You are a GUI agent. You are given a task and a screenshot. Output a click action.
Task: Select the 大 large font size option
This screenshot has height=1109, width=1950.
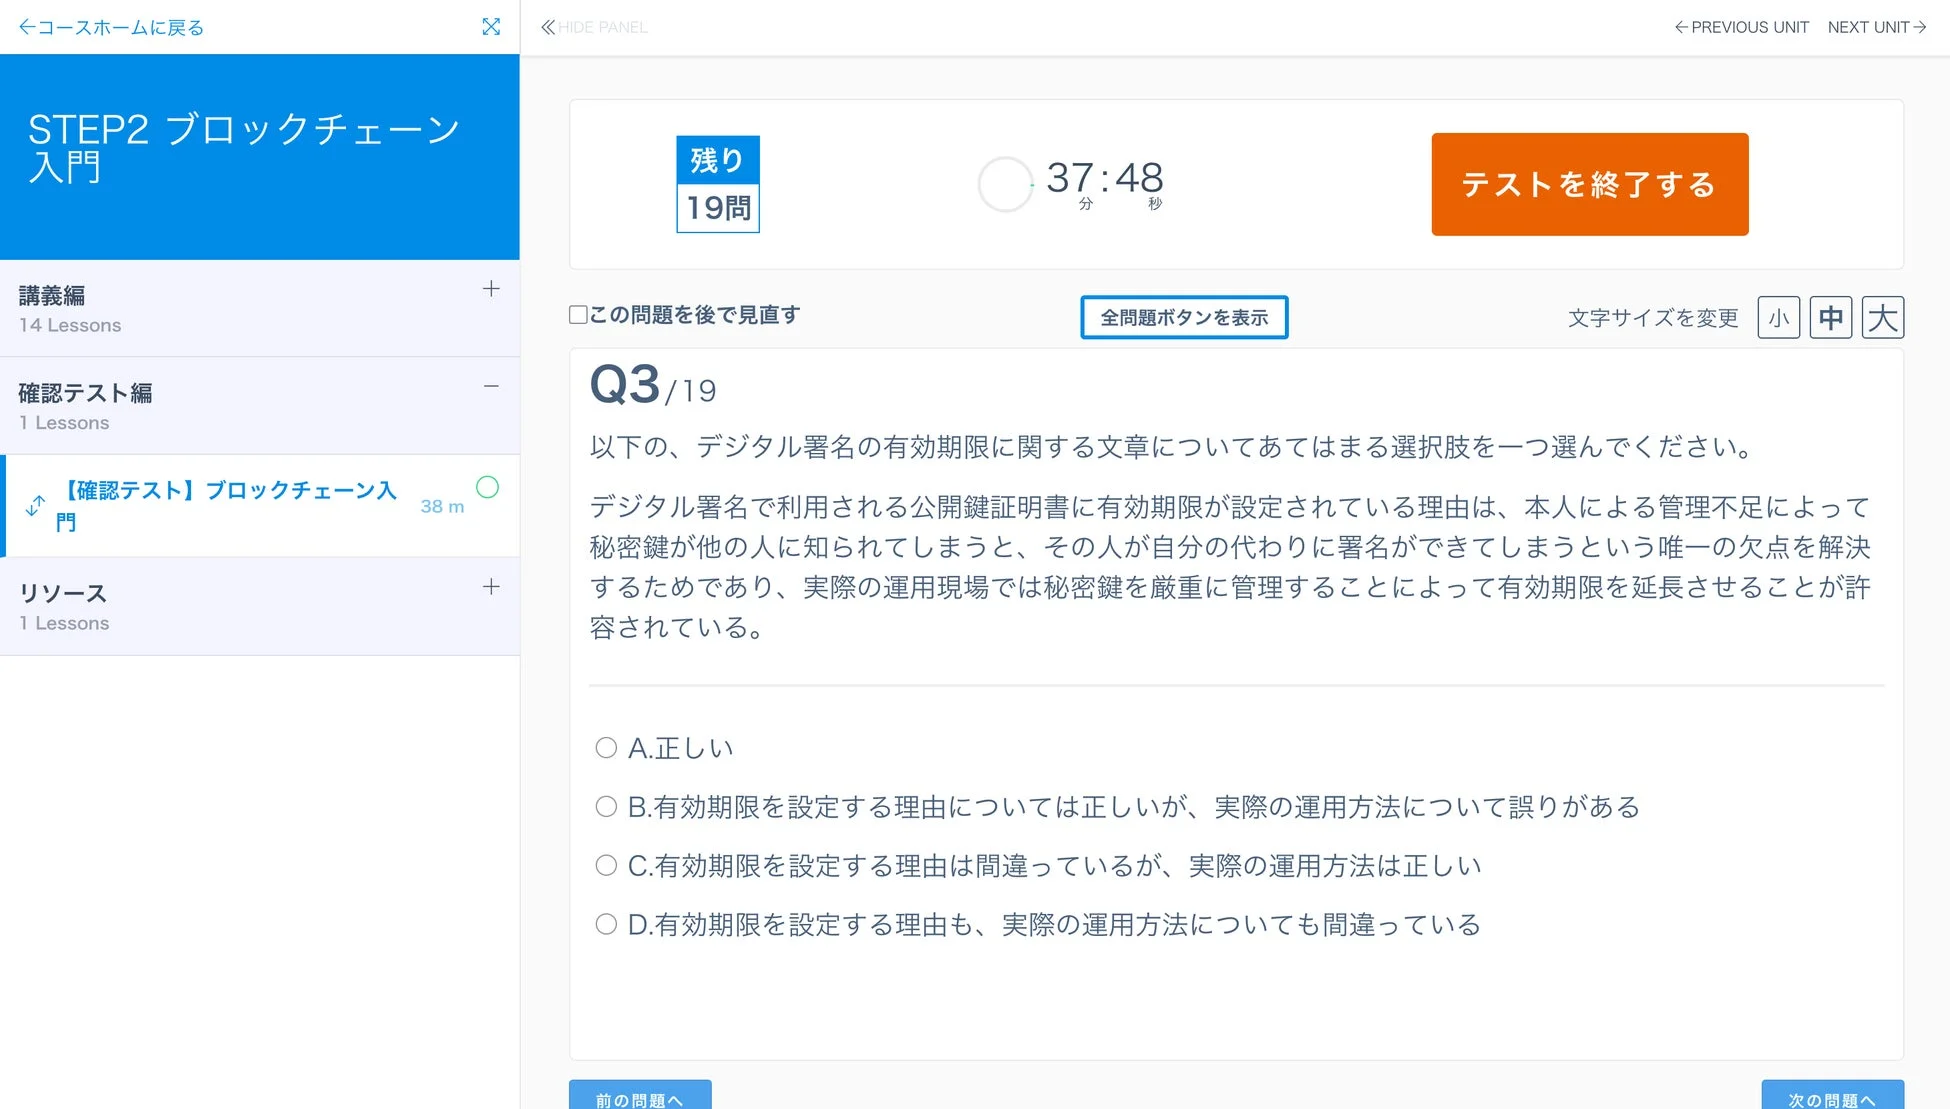point(1882,317)
